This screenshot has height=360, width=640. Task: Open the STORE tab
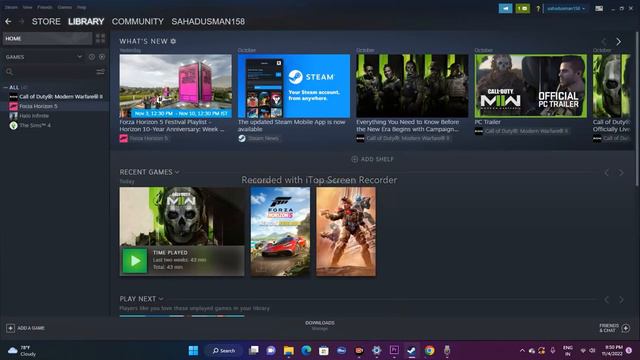point(46,21)
